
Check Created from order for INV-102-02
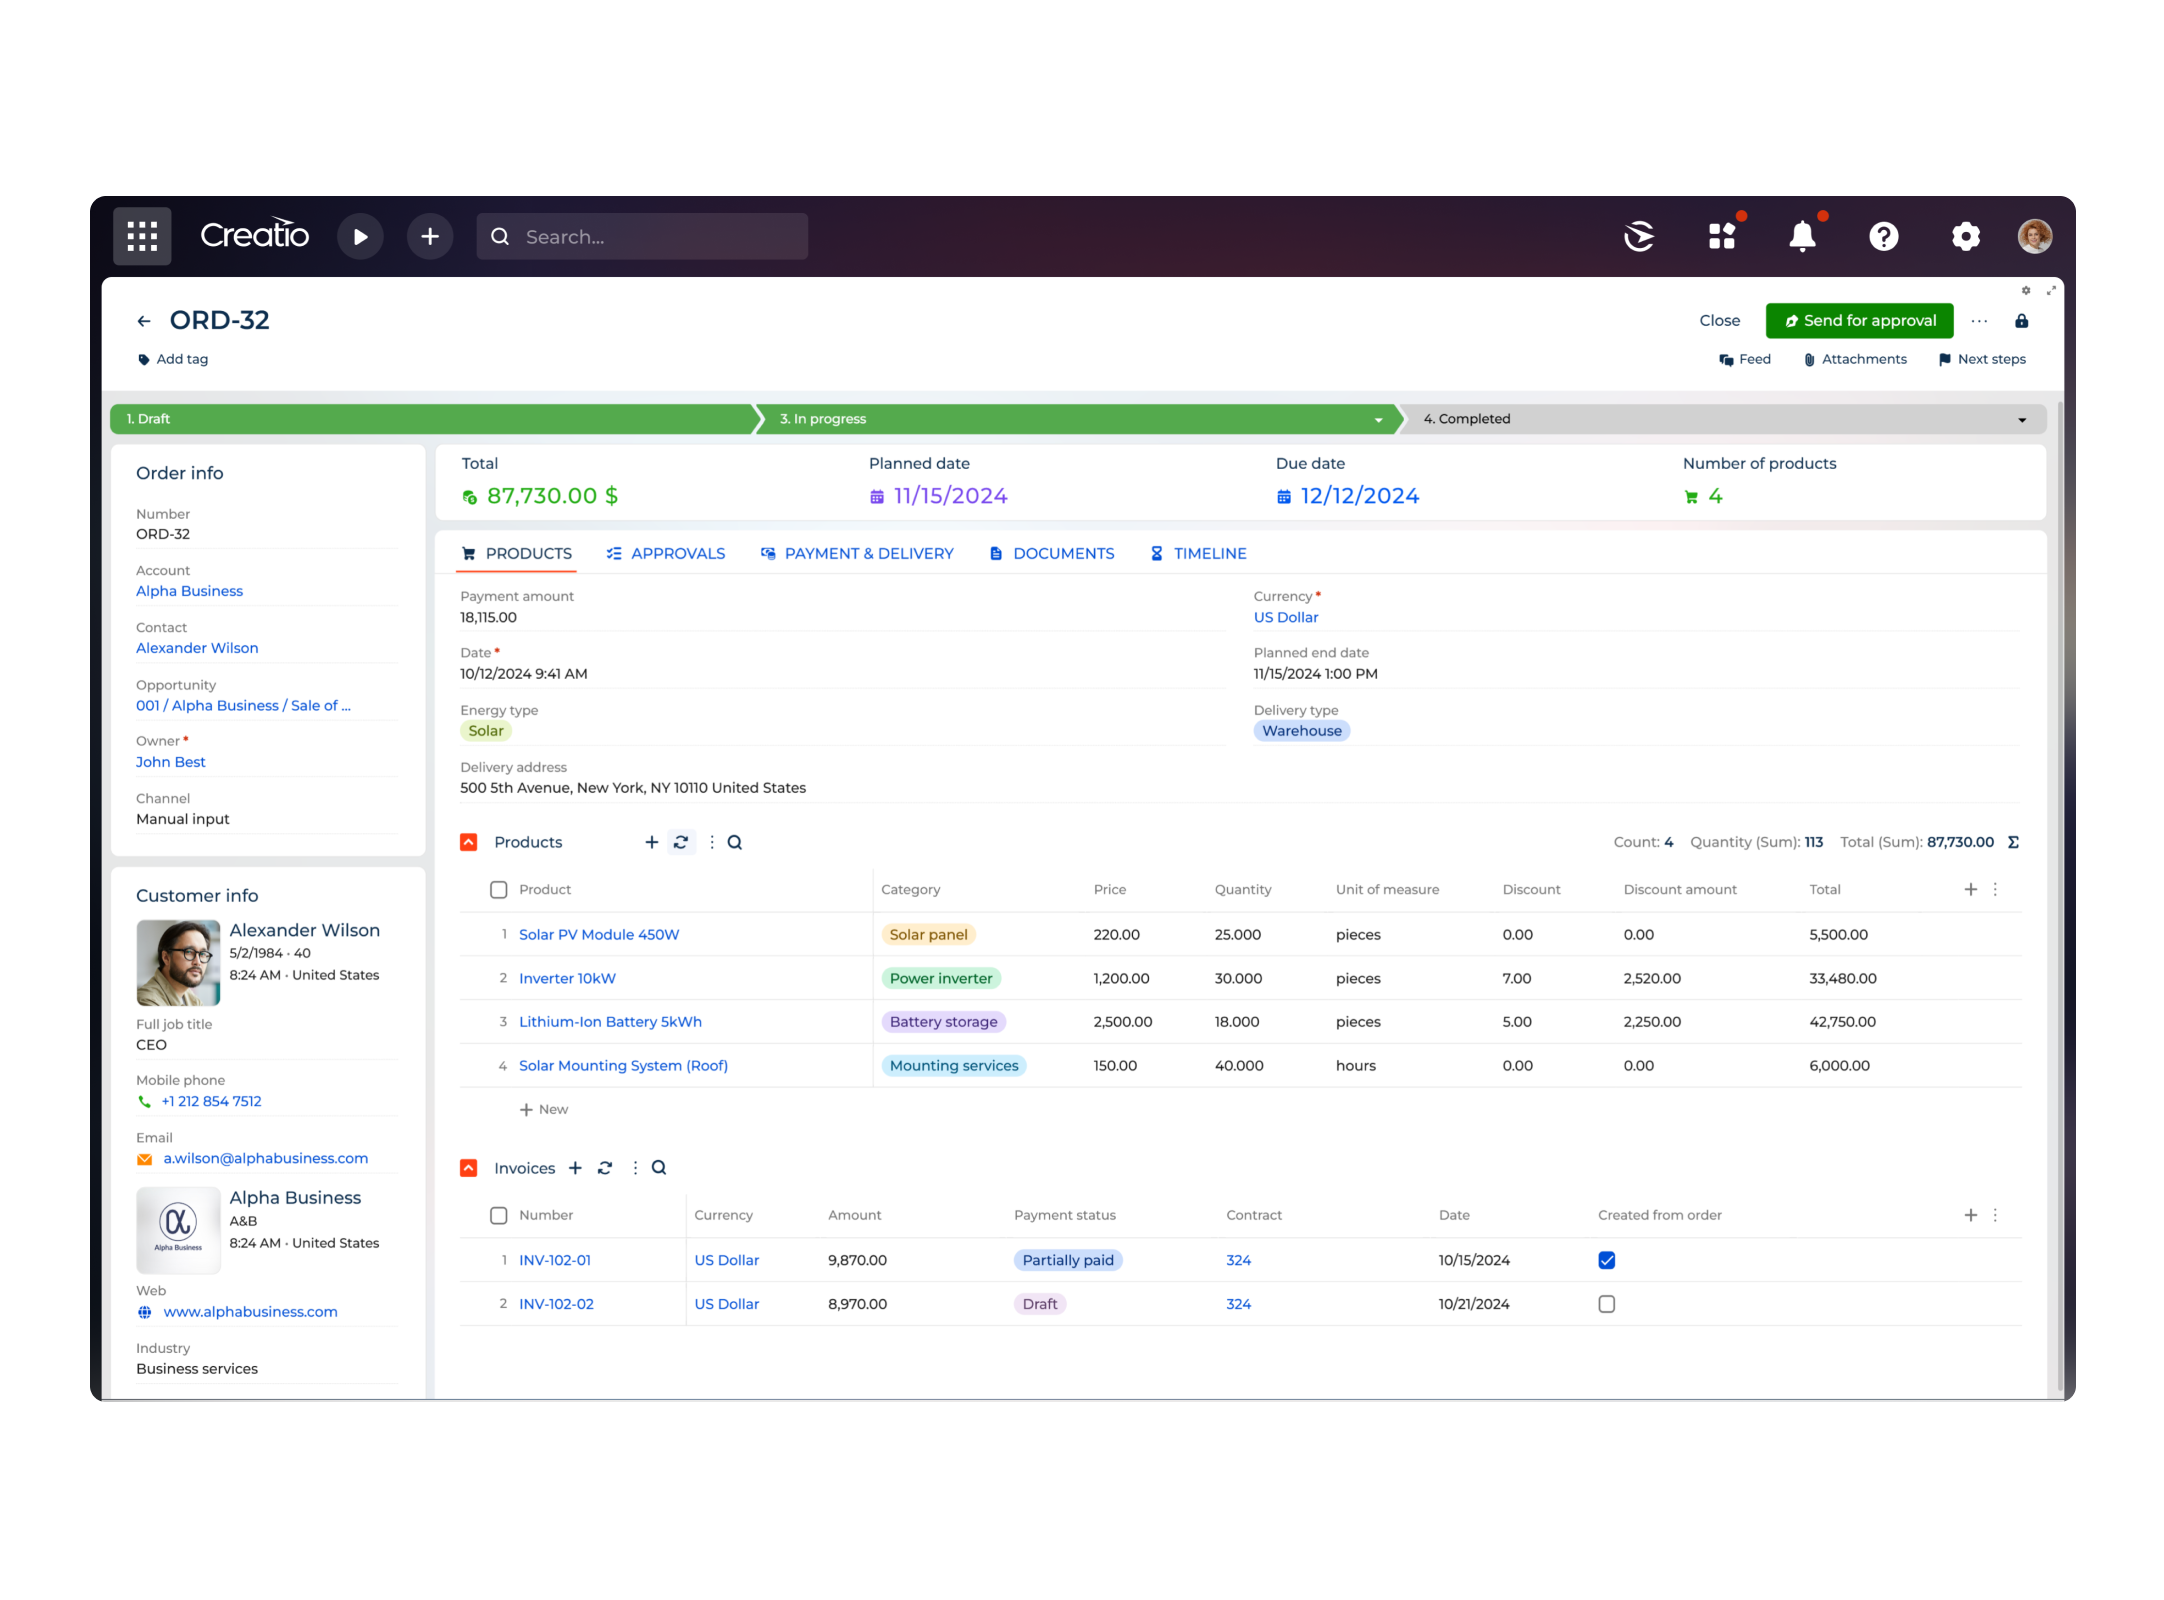point(1606,1303)
